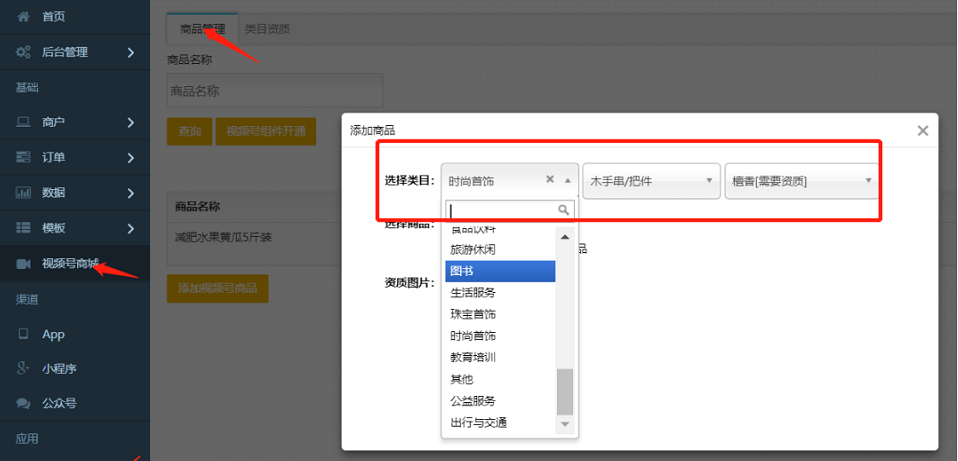Click the 小程序 sidebar icon
The width and height of the screenshot is (958, 461).
tap(23, 369)
